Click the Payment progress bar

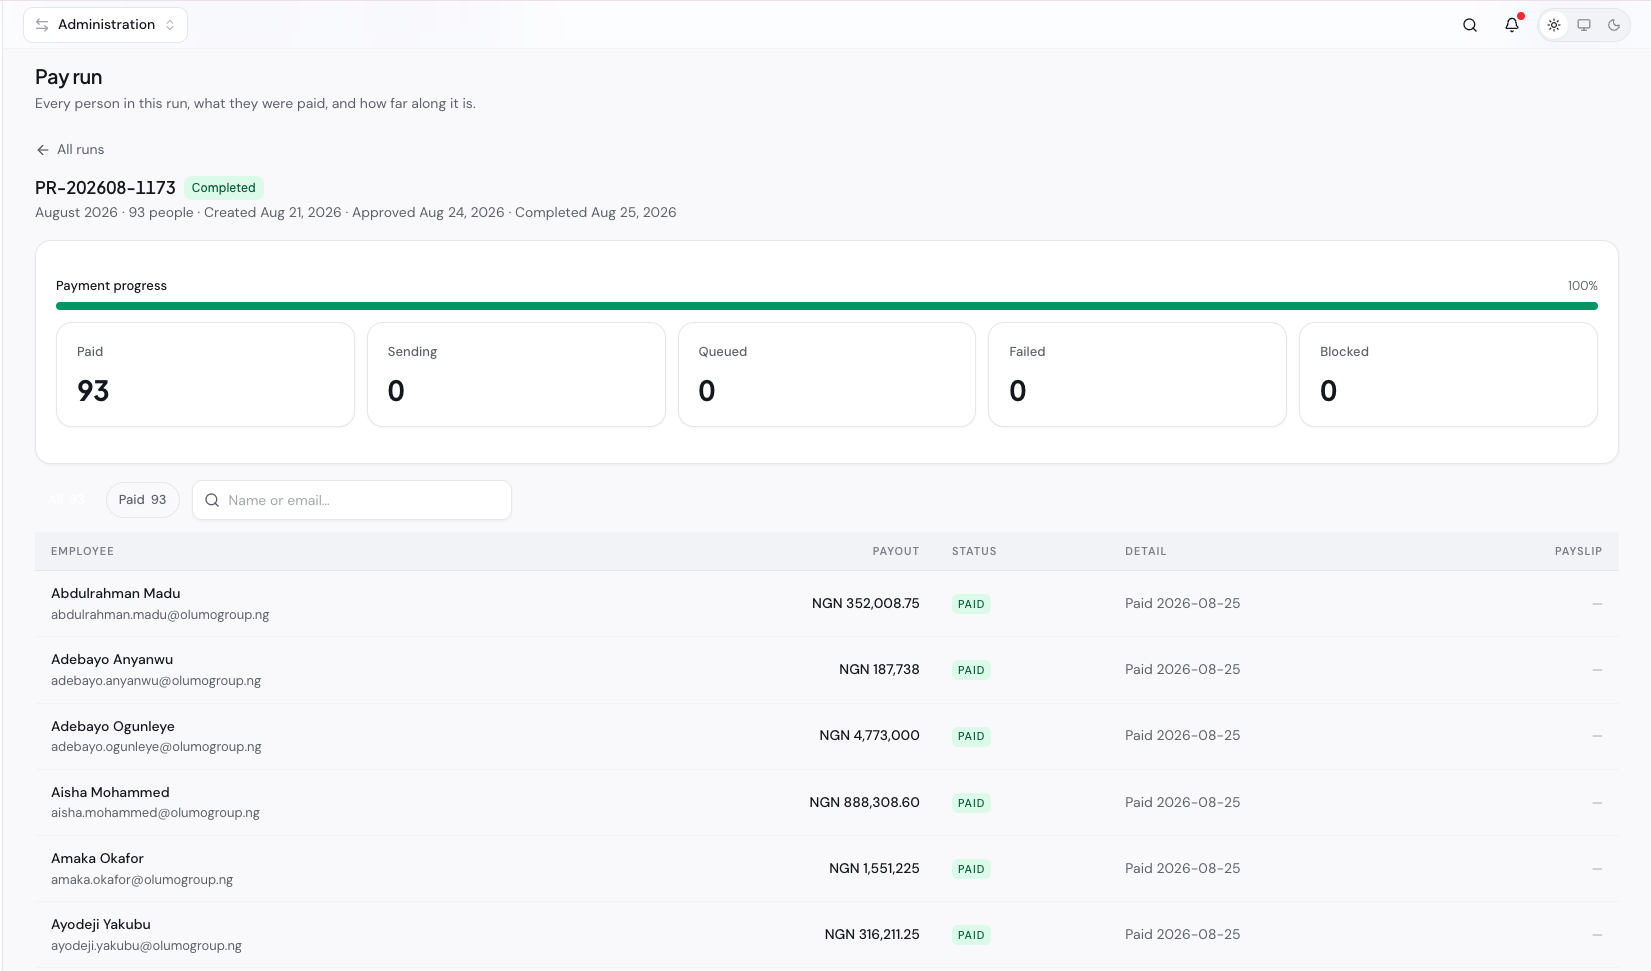click(827, 306)
